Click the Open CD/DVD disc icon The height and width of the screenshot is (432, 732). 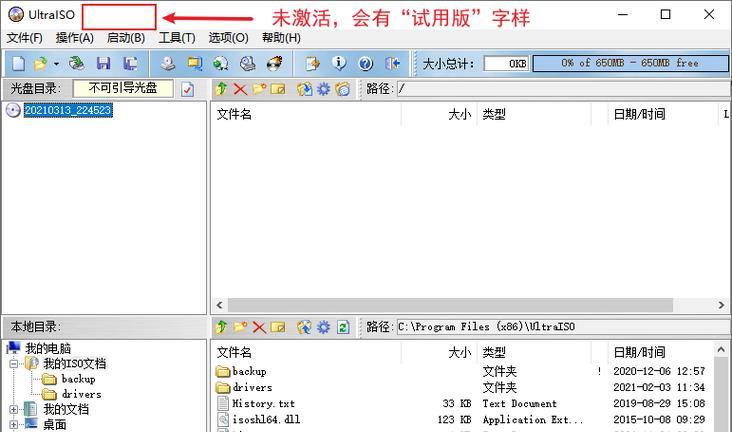tap(77, 64)
